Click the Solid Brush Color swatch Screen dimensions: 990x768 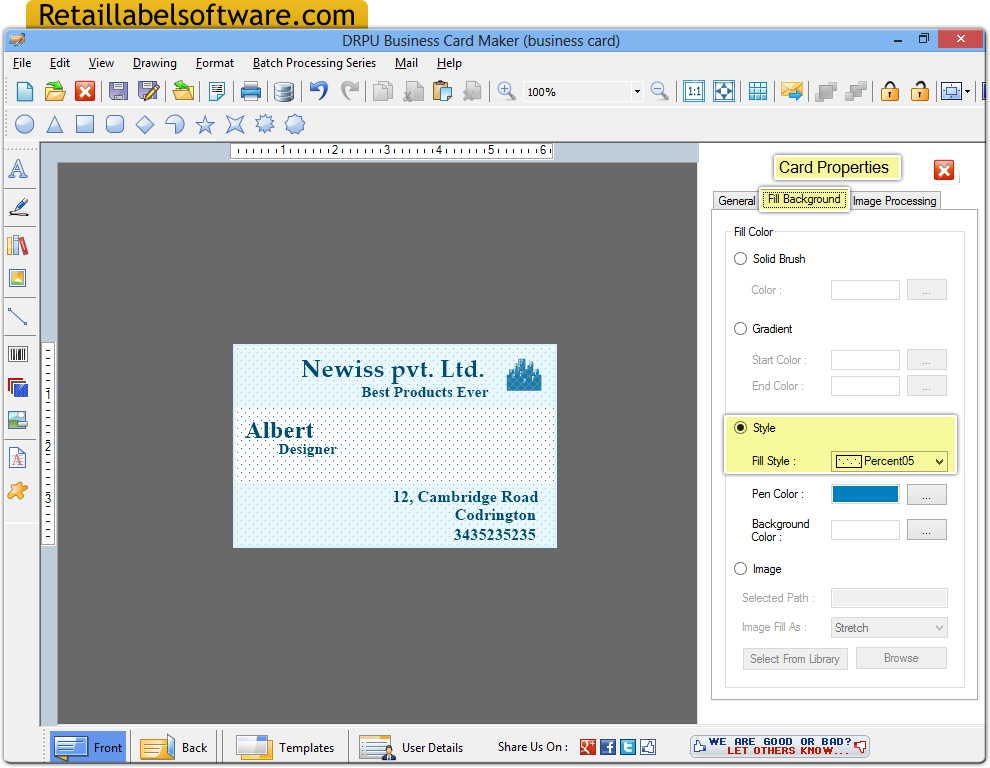coord(866,290)
